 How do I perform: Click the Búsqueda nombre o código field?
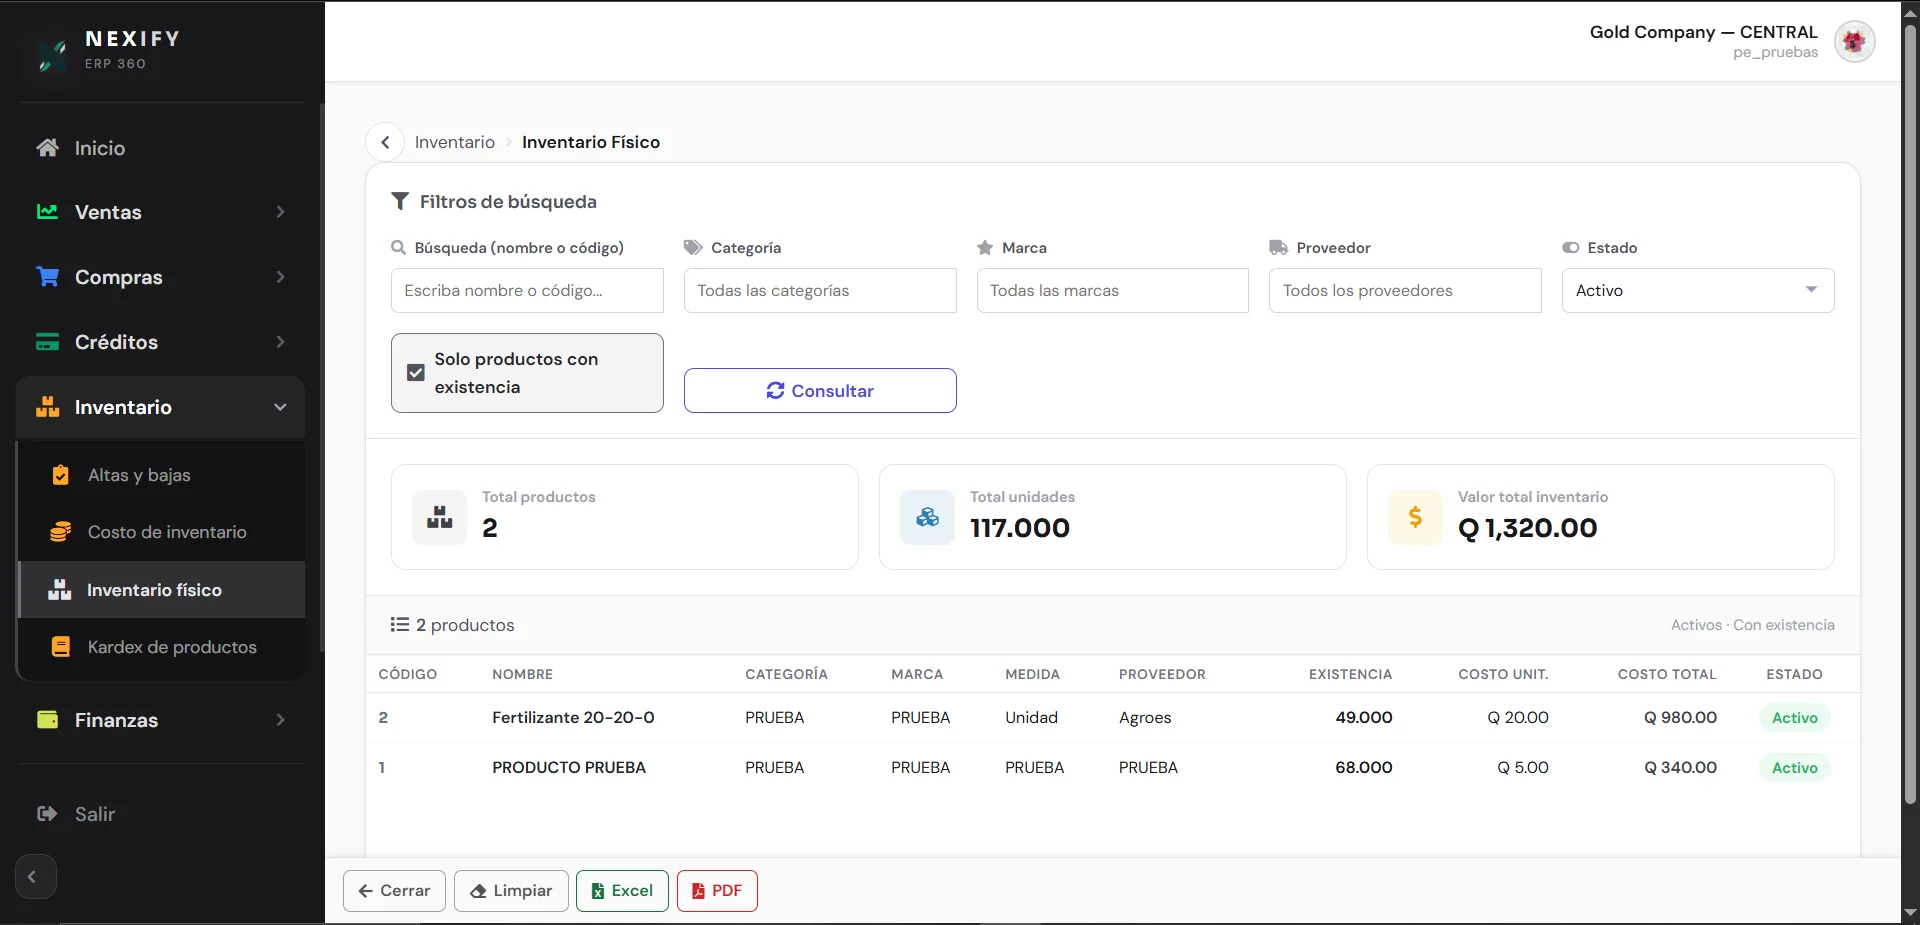pos(527,290)
